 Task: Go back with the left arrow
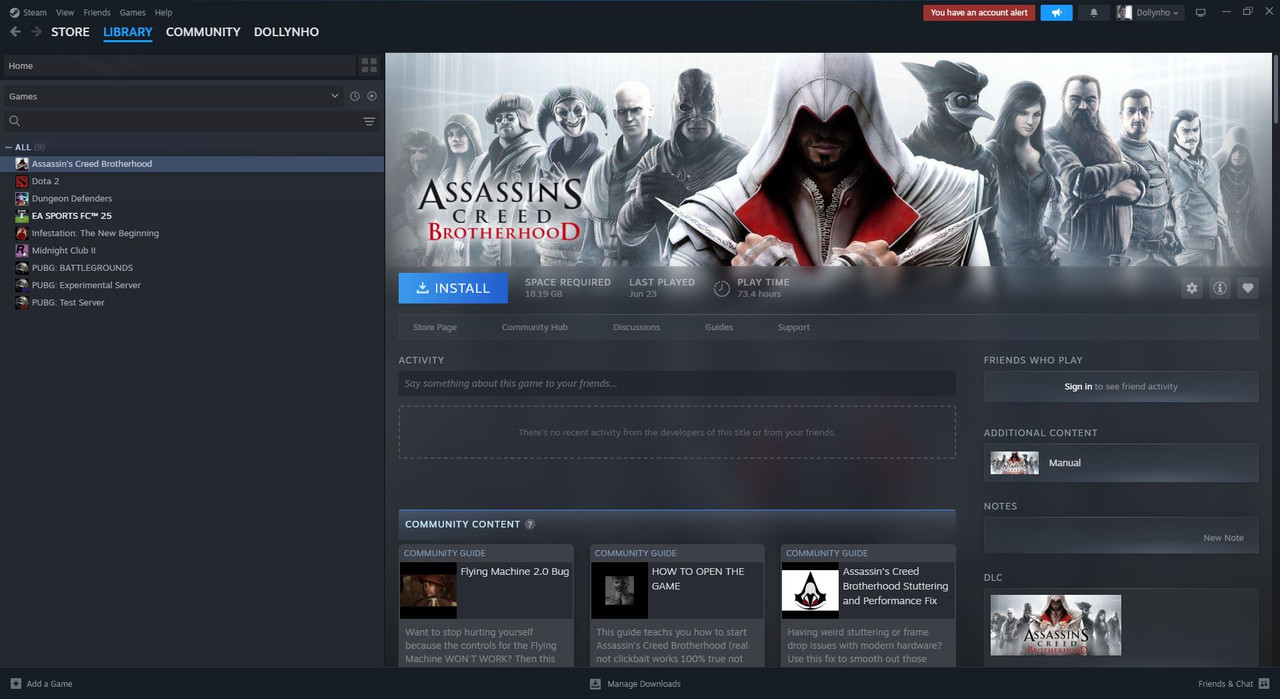15,32
